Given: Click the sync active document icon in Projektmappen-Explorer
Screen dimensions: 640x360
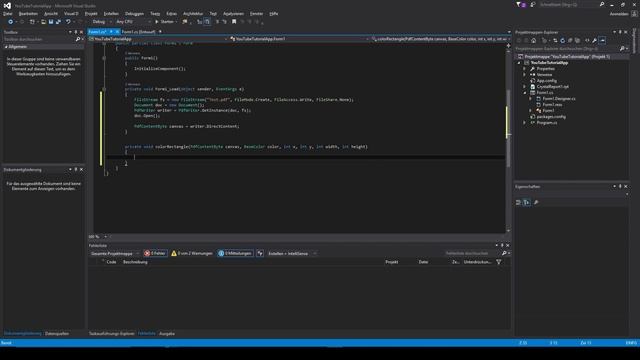Looking at the screenshot, I should (555, 40).
